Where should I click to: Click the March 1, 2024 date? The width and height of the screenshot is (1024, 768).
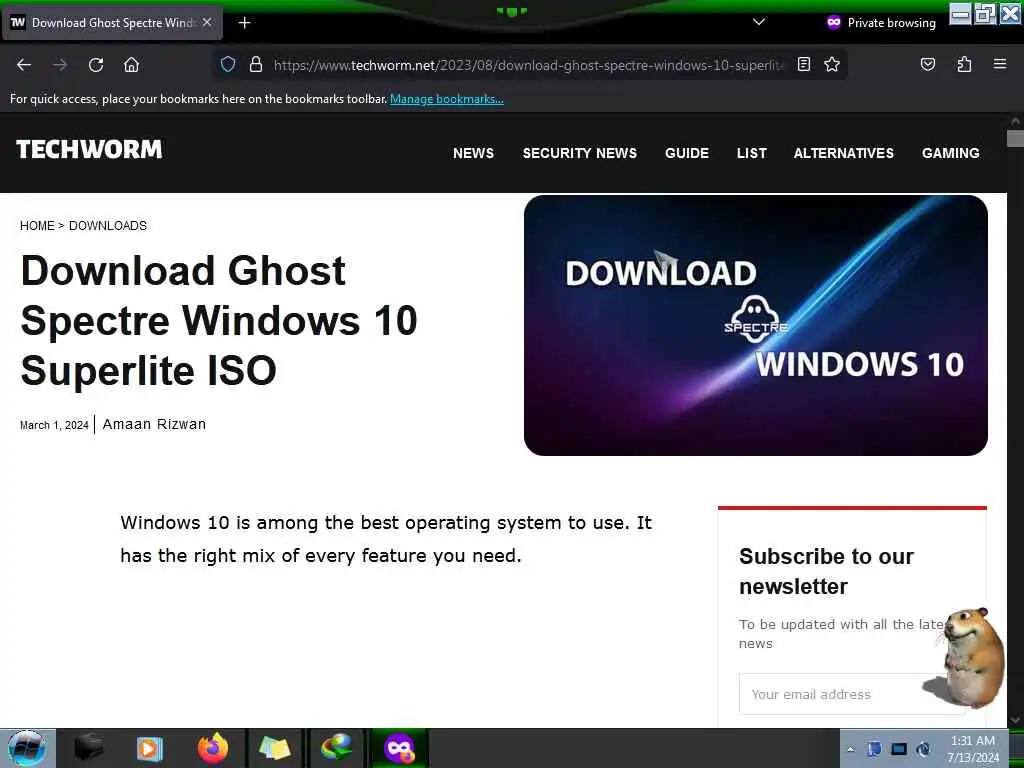tap(54, 425)
